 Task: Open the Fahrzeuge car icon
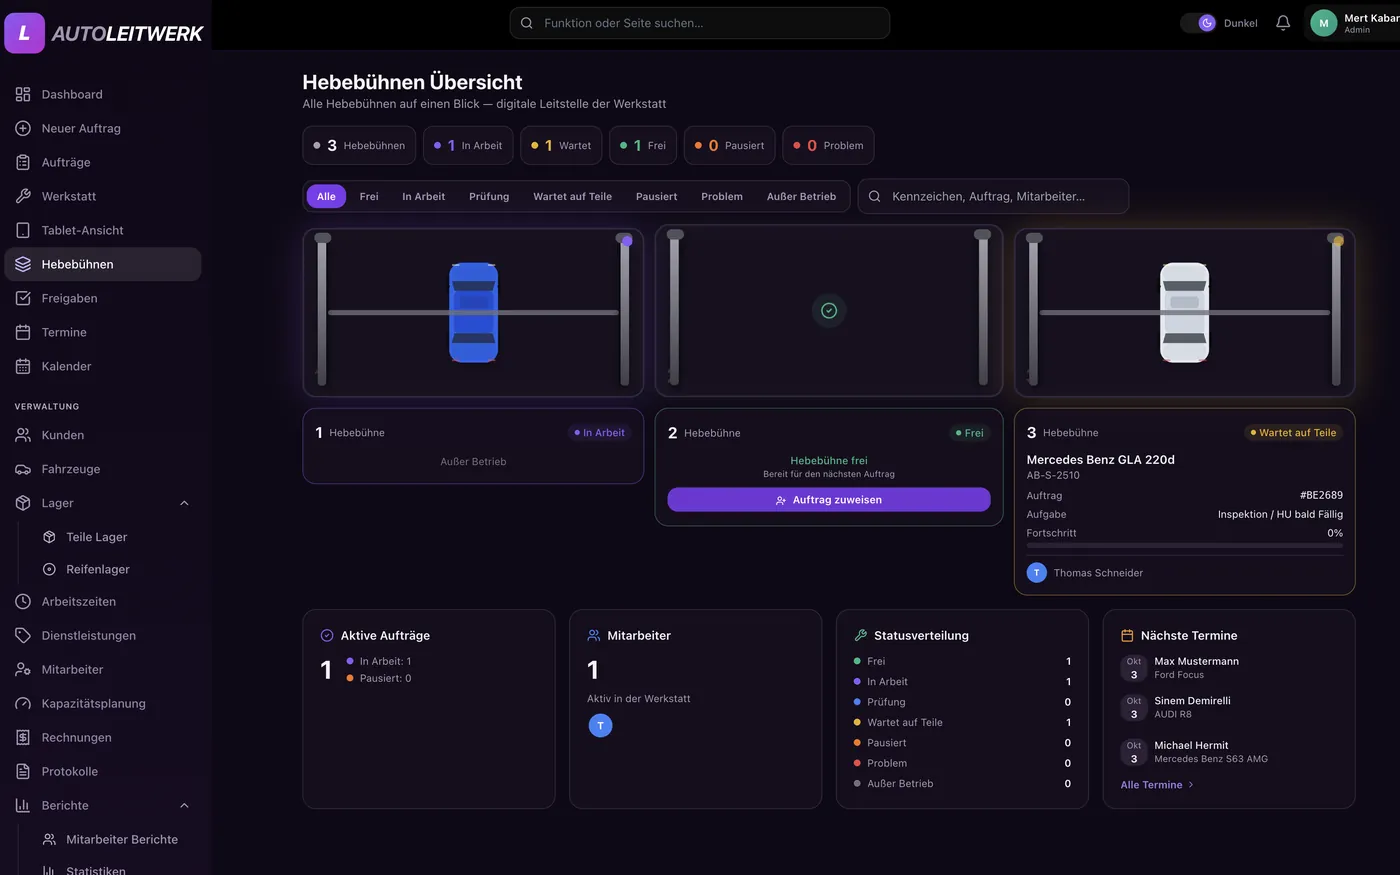23,469
